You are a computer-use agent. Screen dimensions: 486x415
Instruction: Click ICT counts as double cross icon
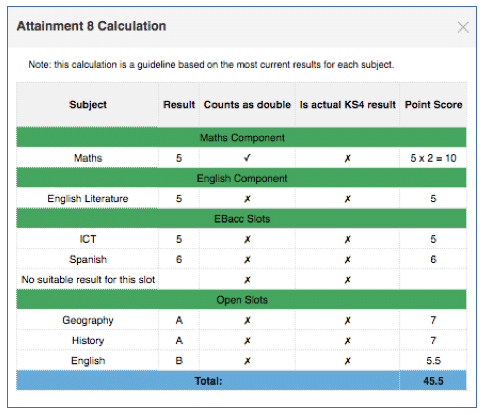point(247,239)
